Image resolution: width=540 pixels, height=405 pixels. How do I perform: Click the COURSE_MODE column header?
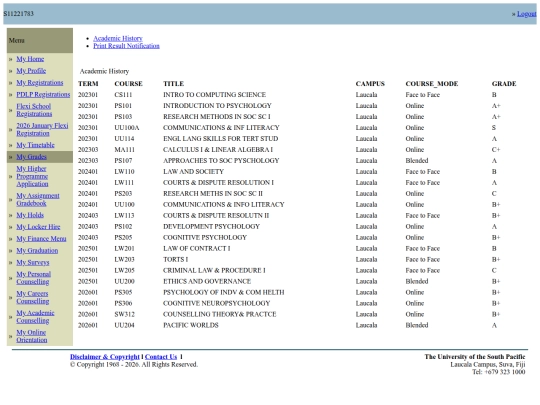[432, 84]
